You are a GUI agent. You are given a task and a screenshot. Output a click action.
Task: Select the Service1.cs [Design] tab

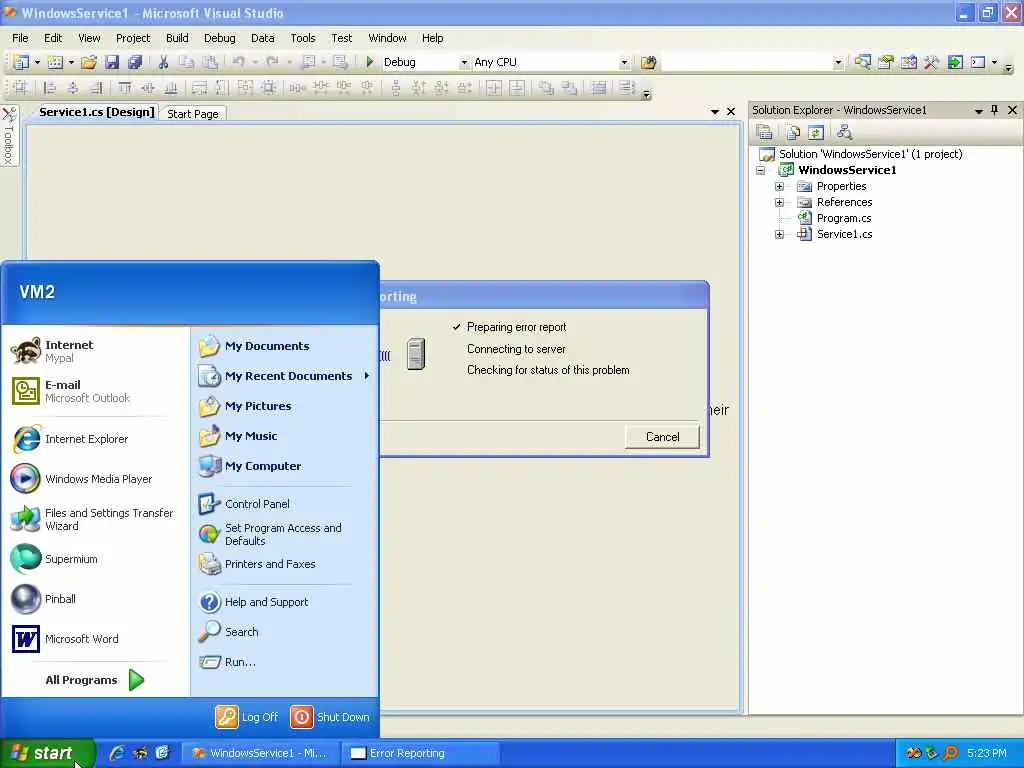[x=96, y=112]
